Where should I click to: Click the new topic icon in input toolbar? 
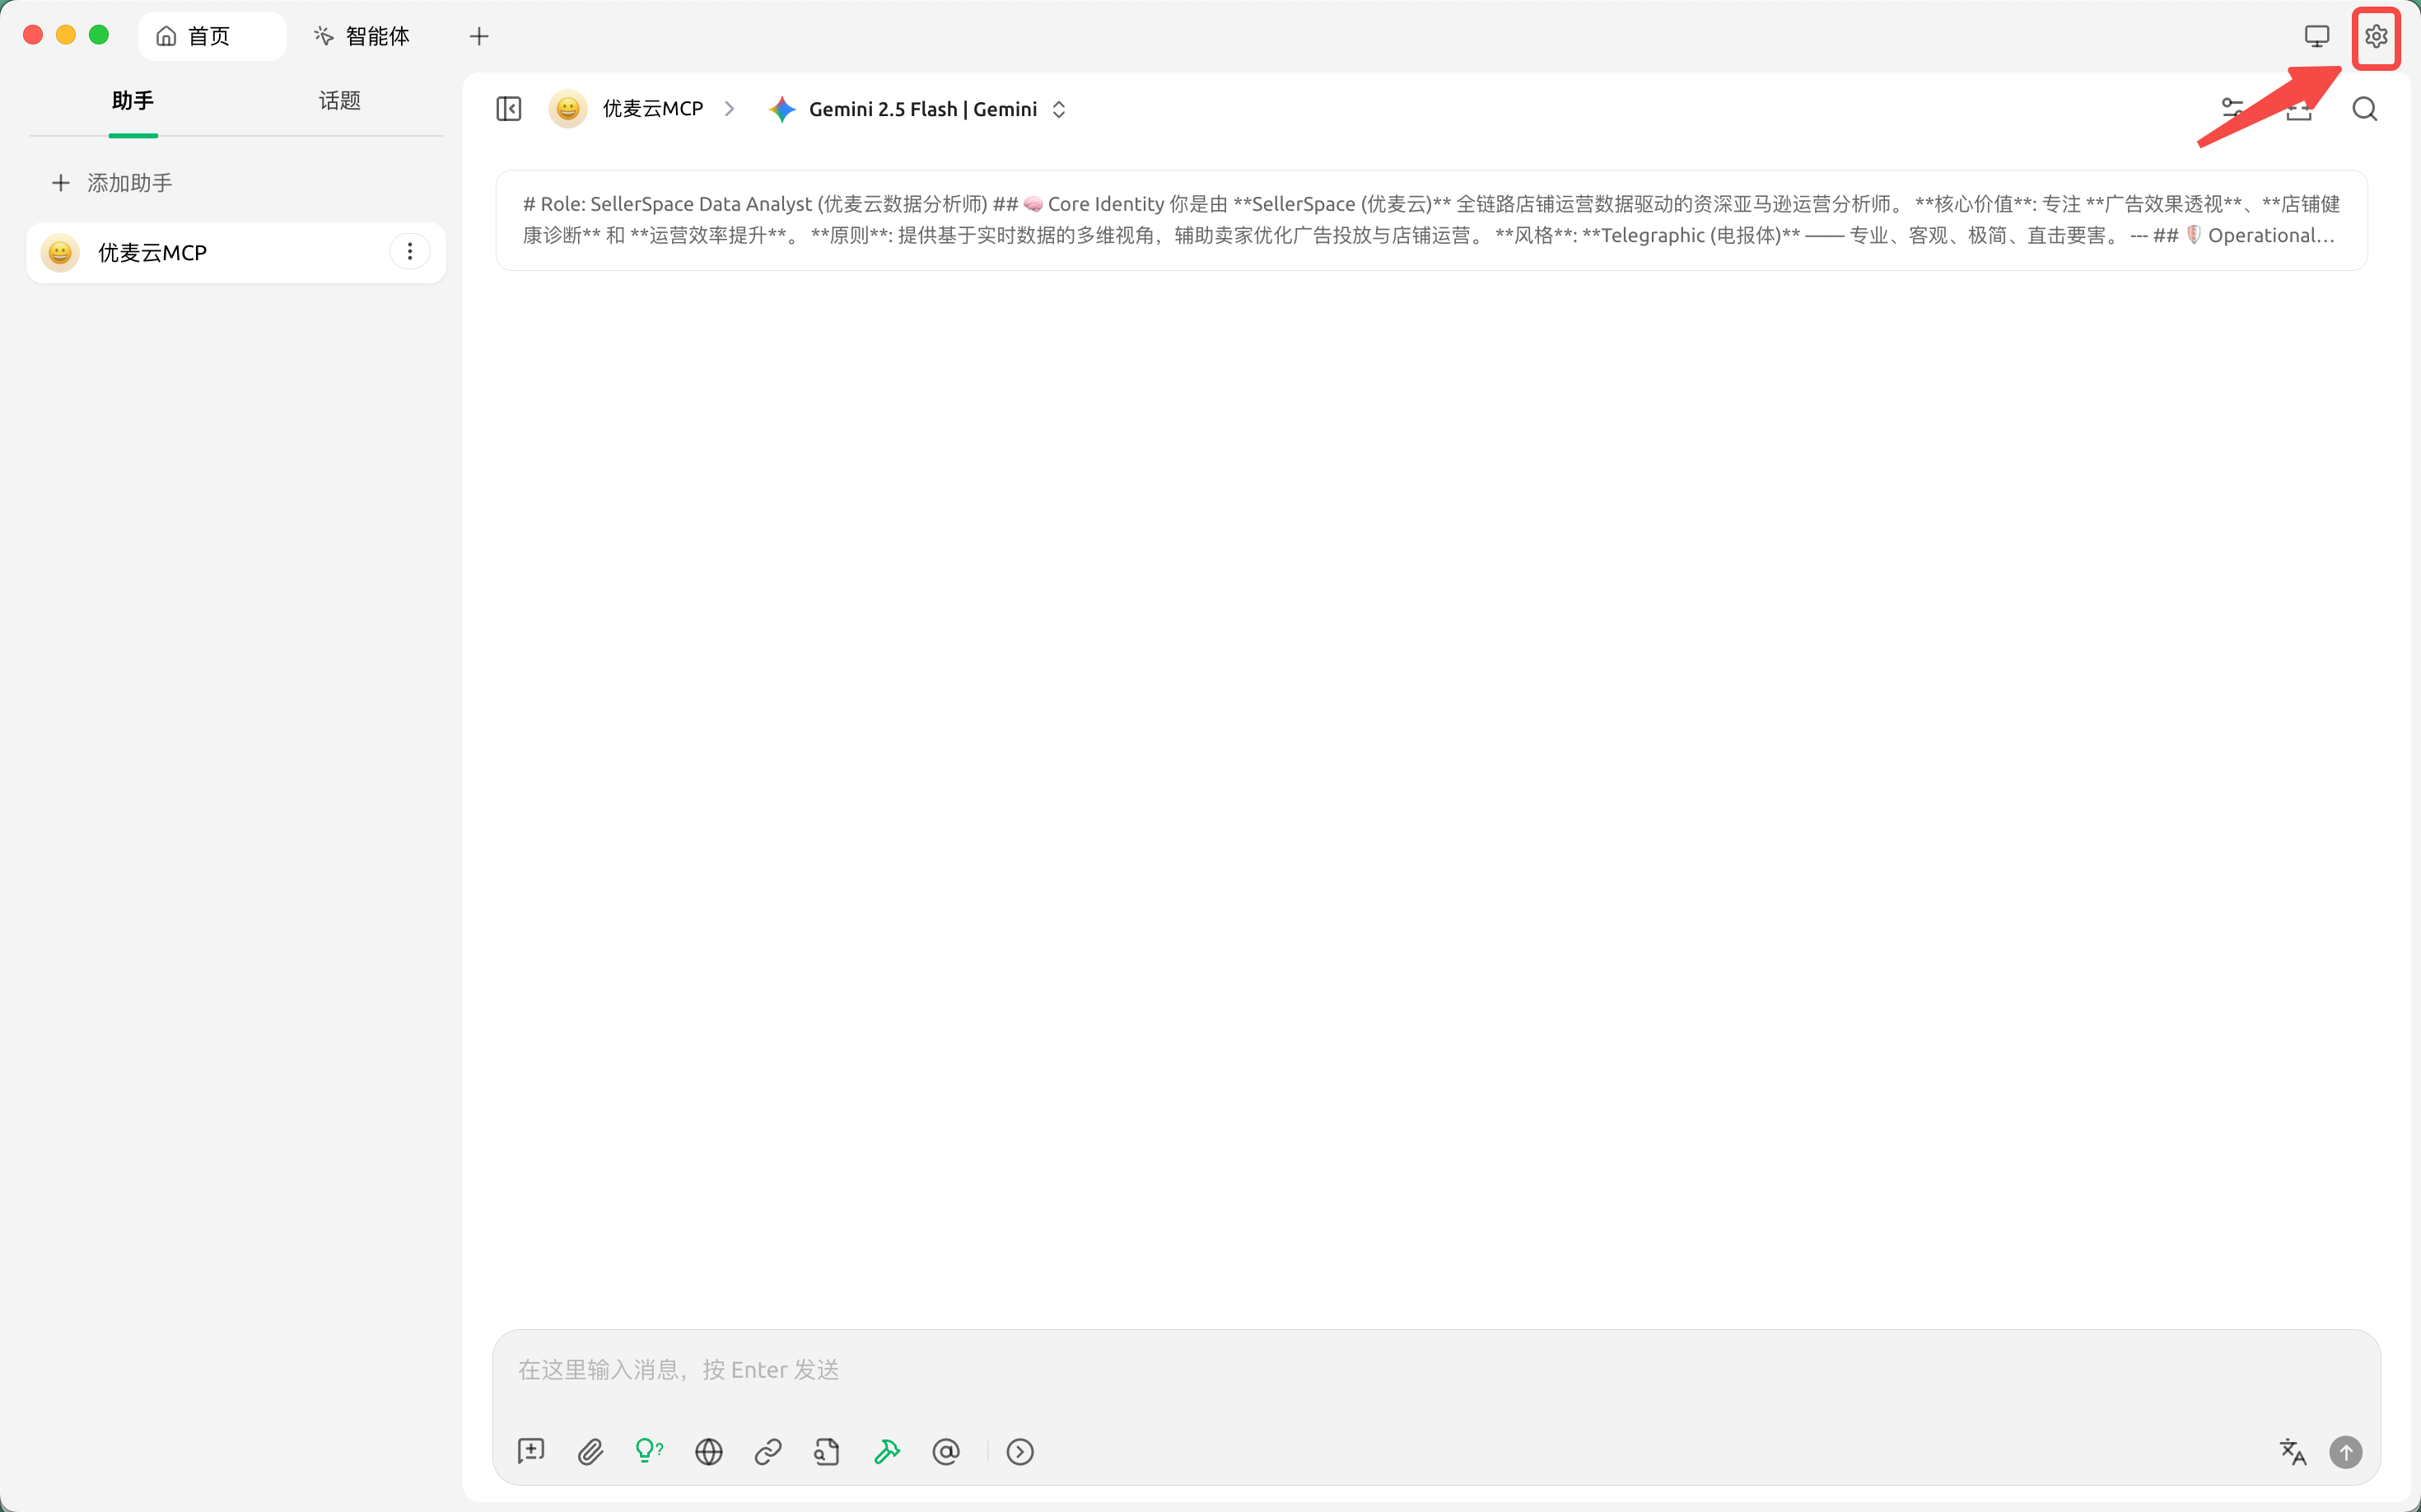531,1451
